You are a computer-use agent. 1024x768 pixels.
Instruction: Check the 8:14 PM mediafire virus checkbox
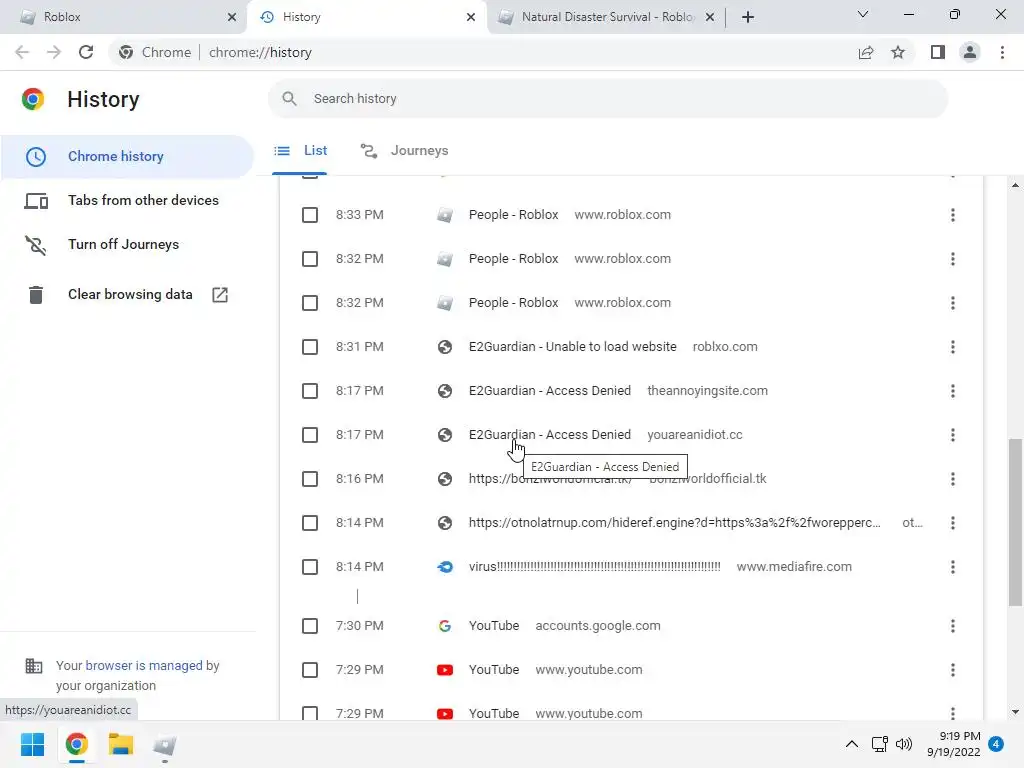310,567
